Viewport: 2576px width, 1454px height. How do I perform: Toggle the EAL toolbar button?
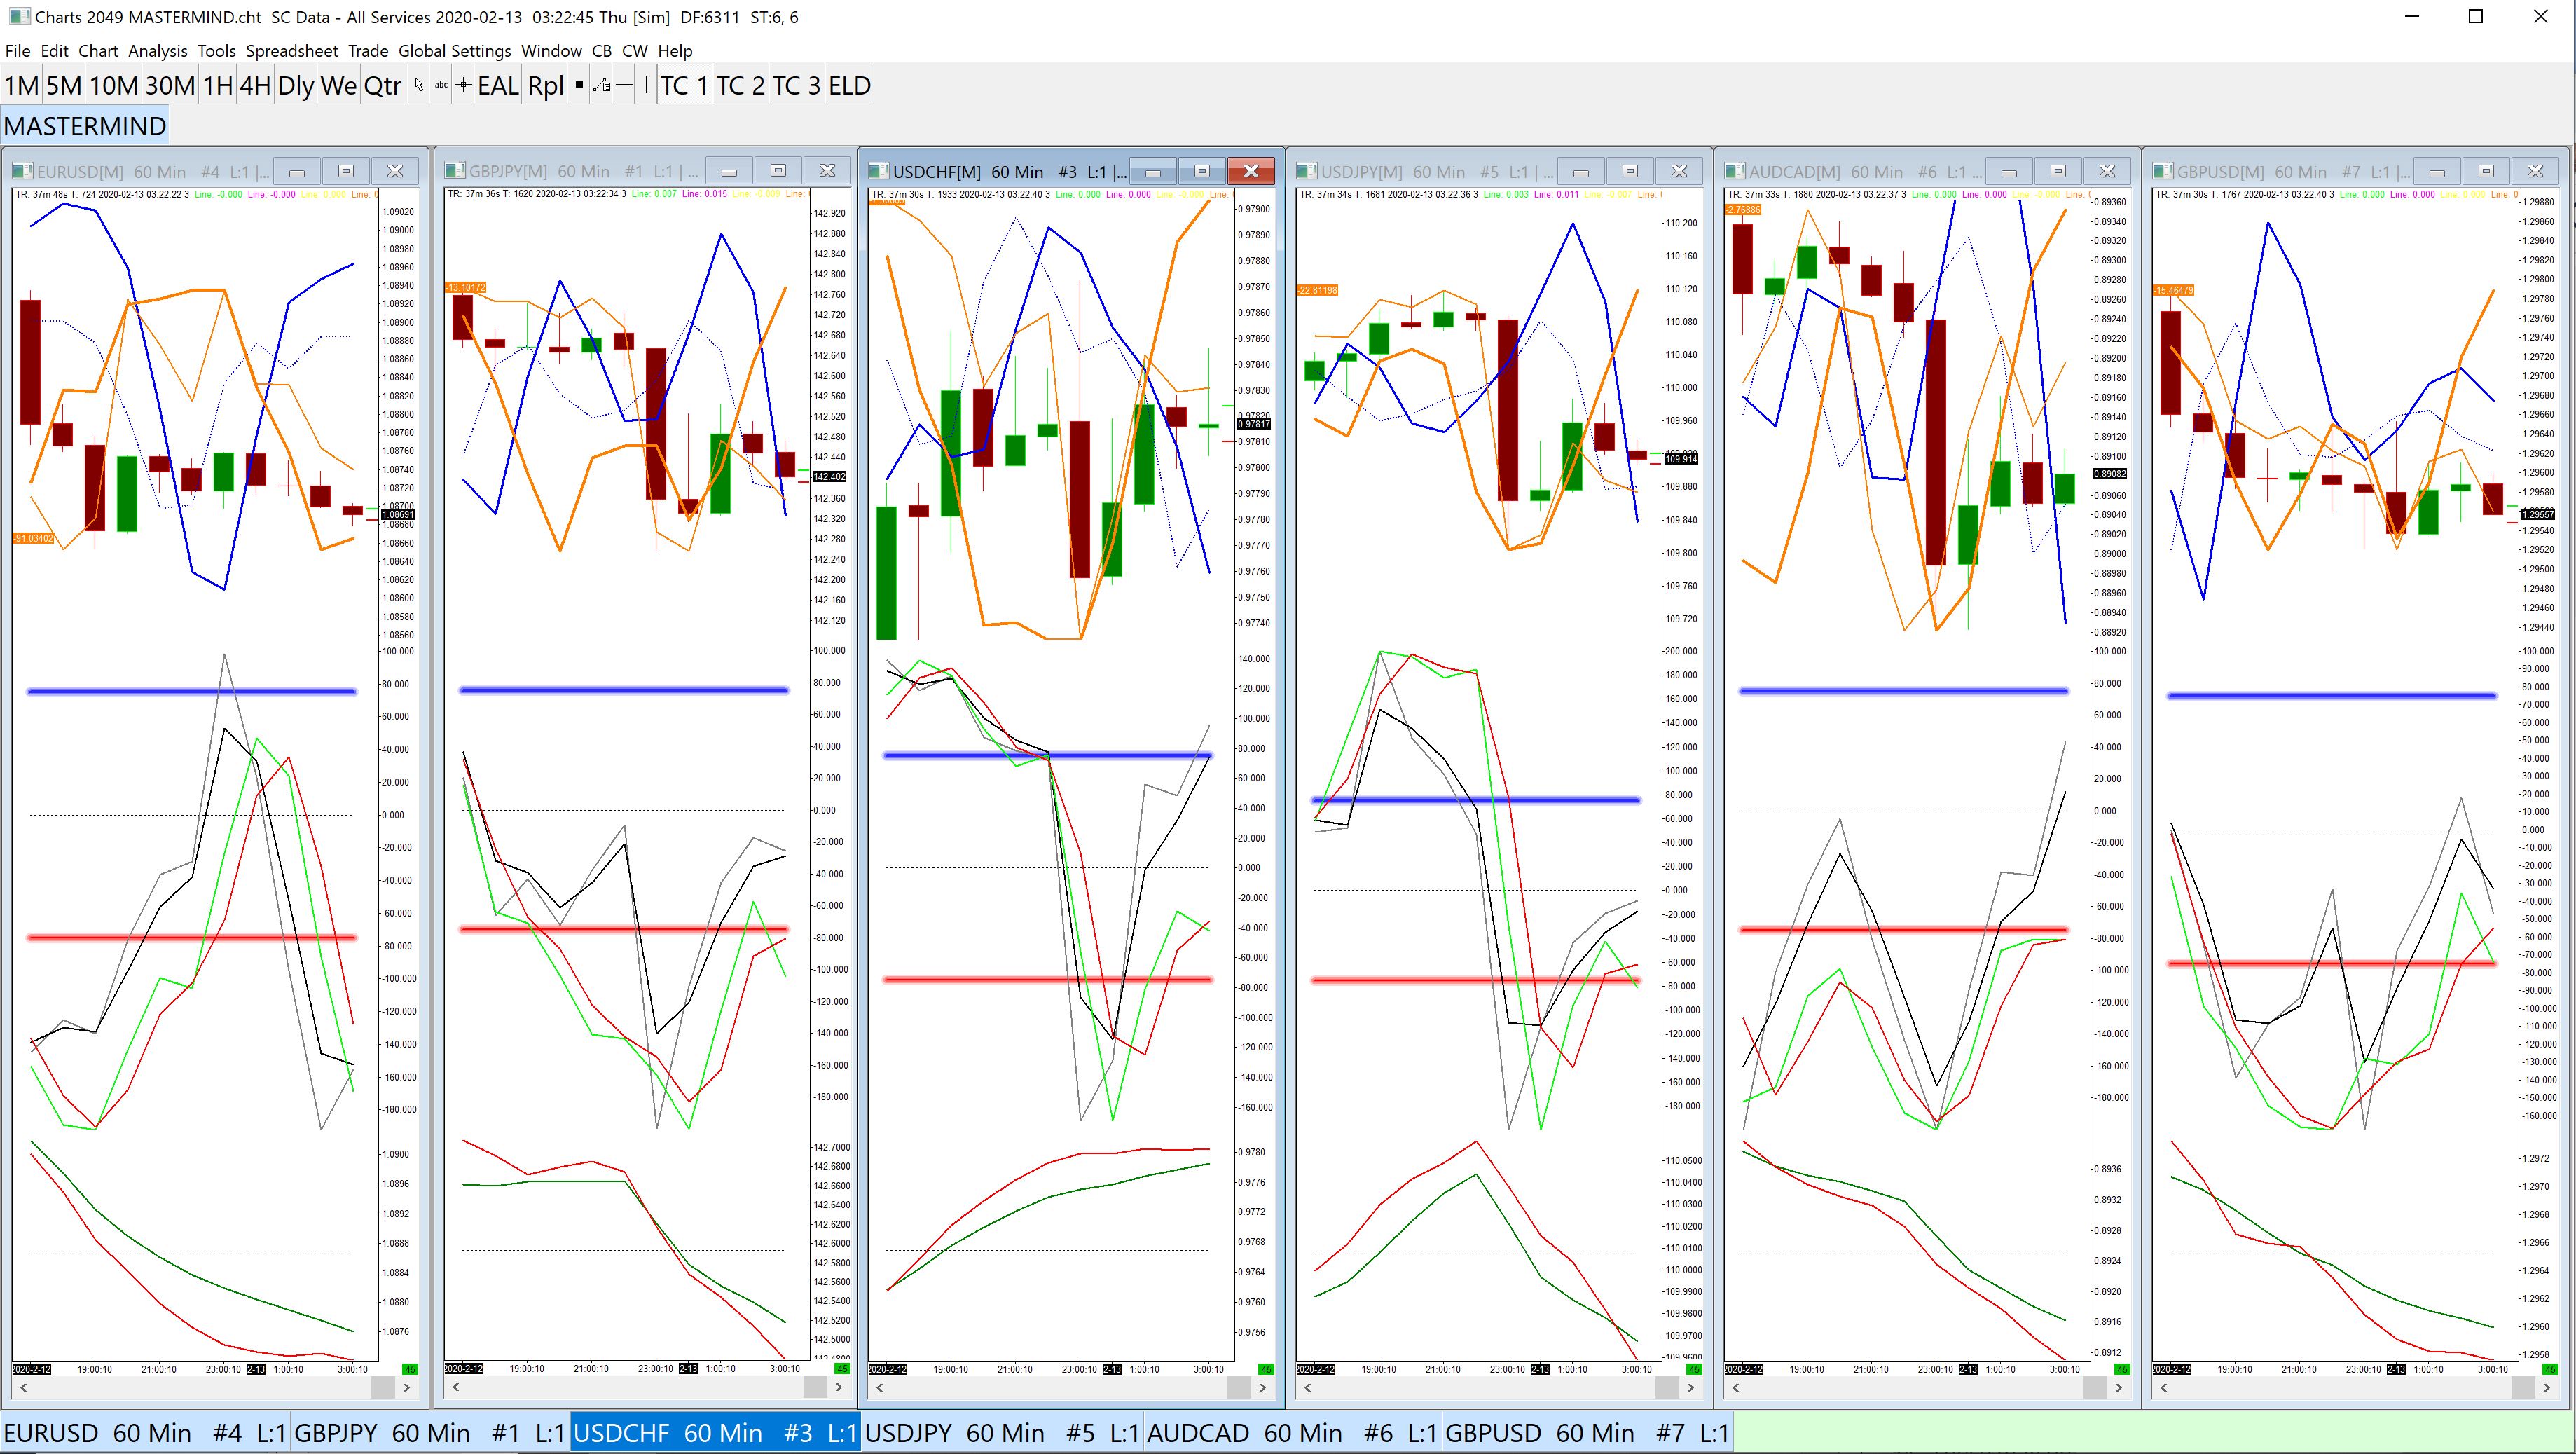tap(498, 86)
